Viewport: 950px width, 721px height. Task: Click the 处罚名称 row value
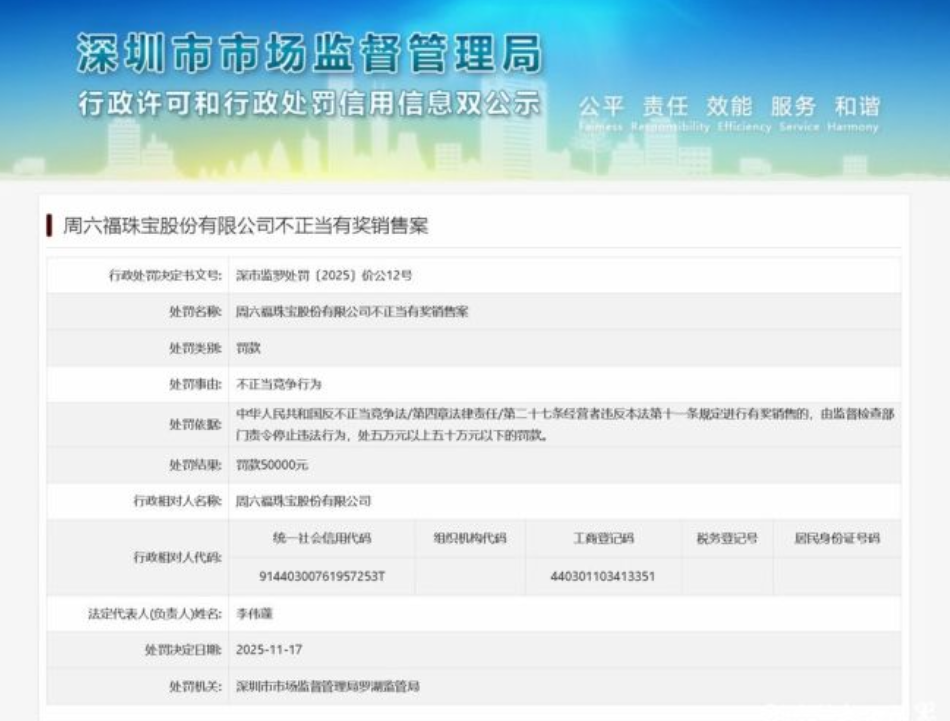click(352, 312)
